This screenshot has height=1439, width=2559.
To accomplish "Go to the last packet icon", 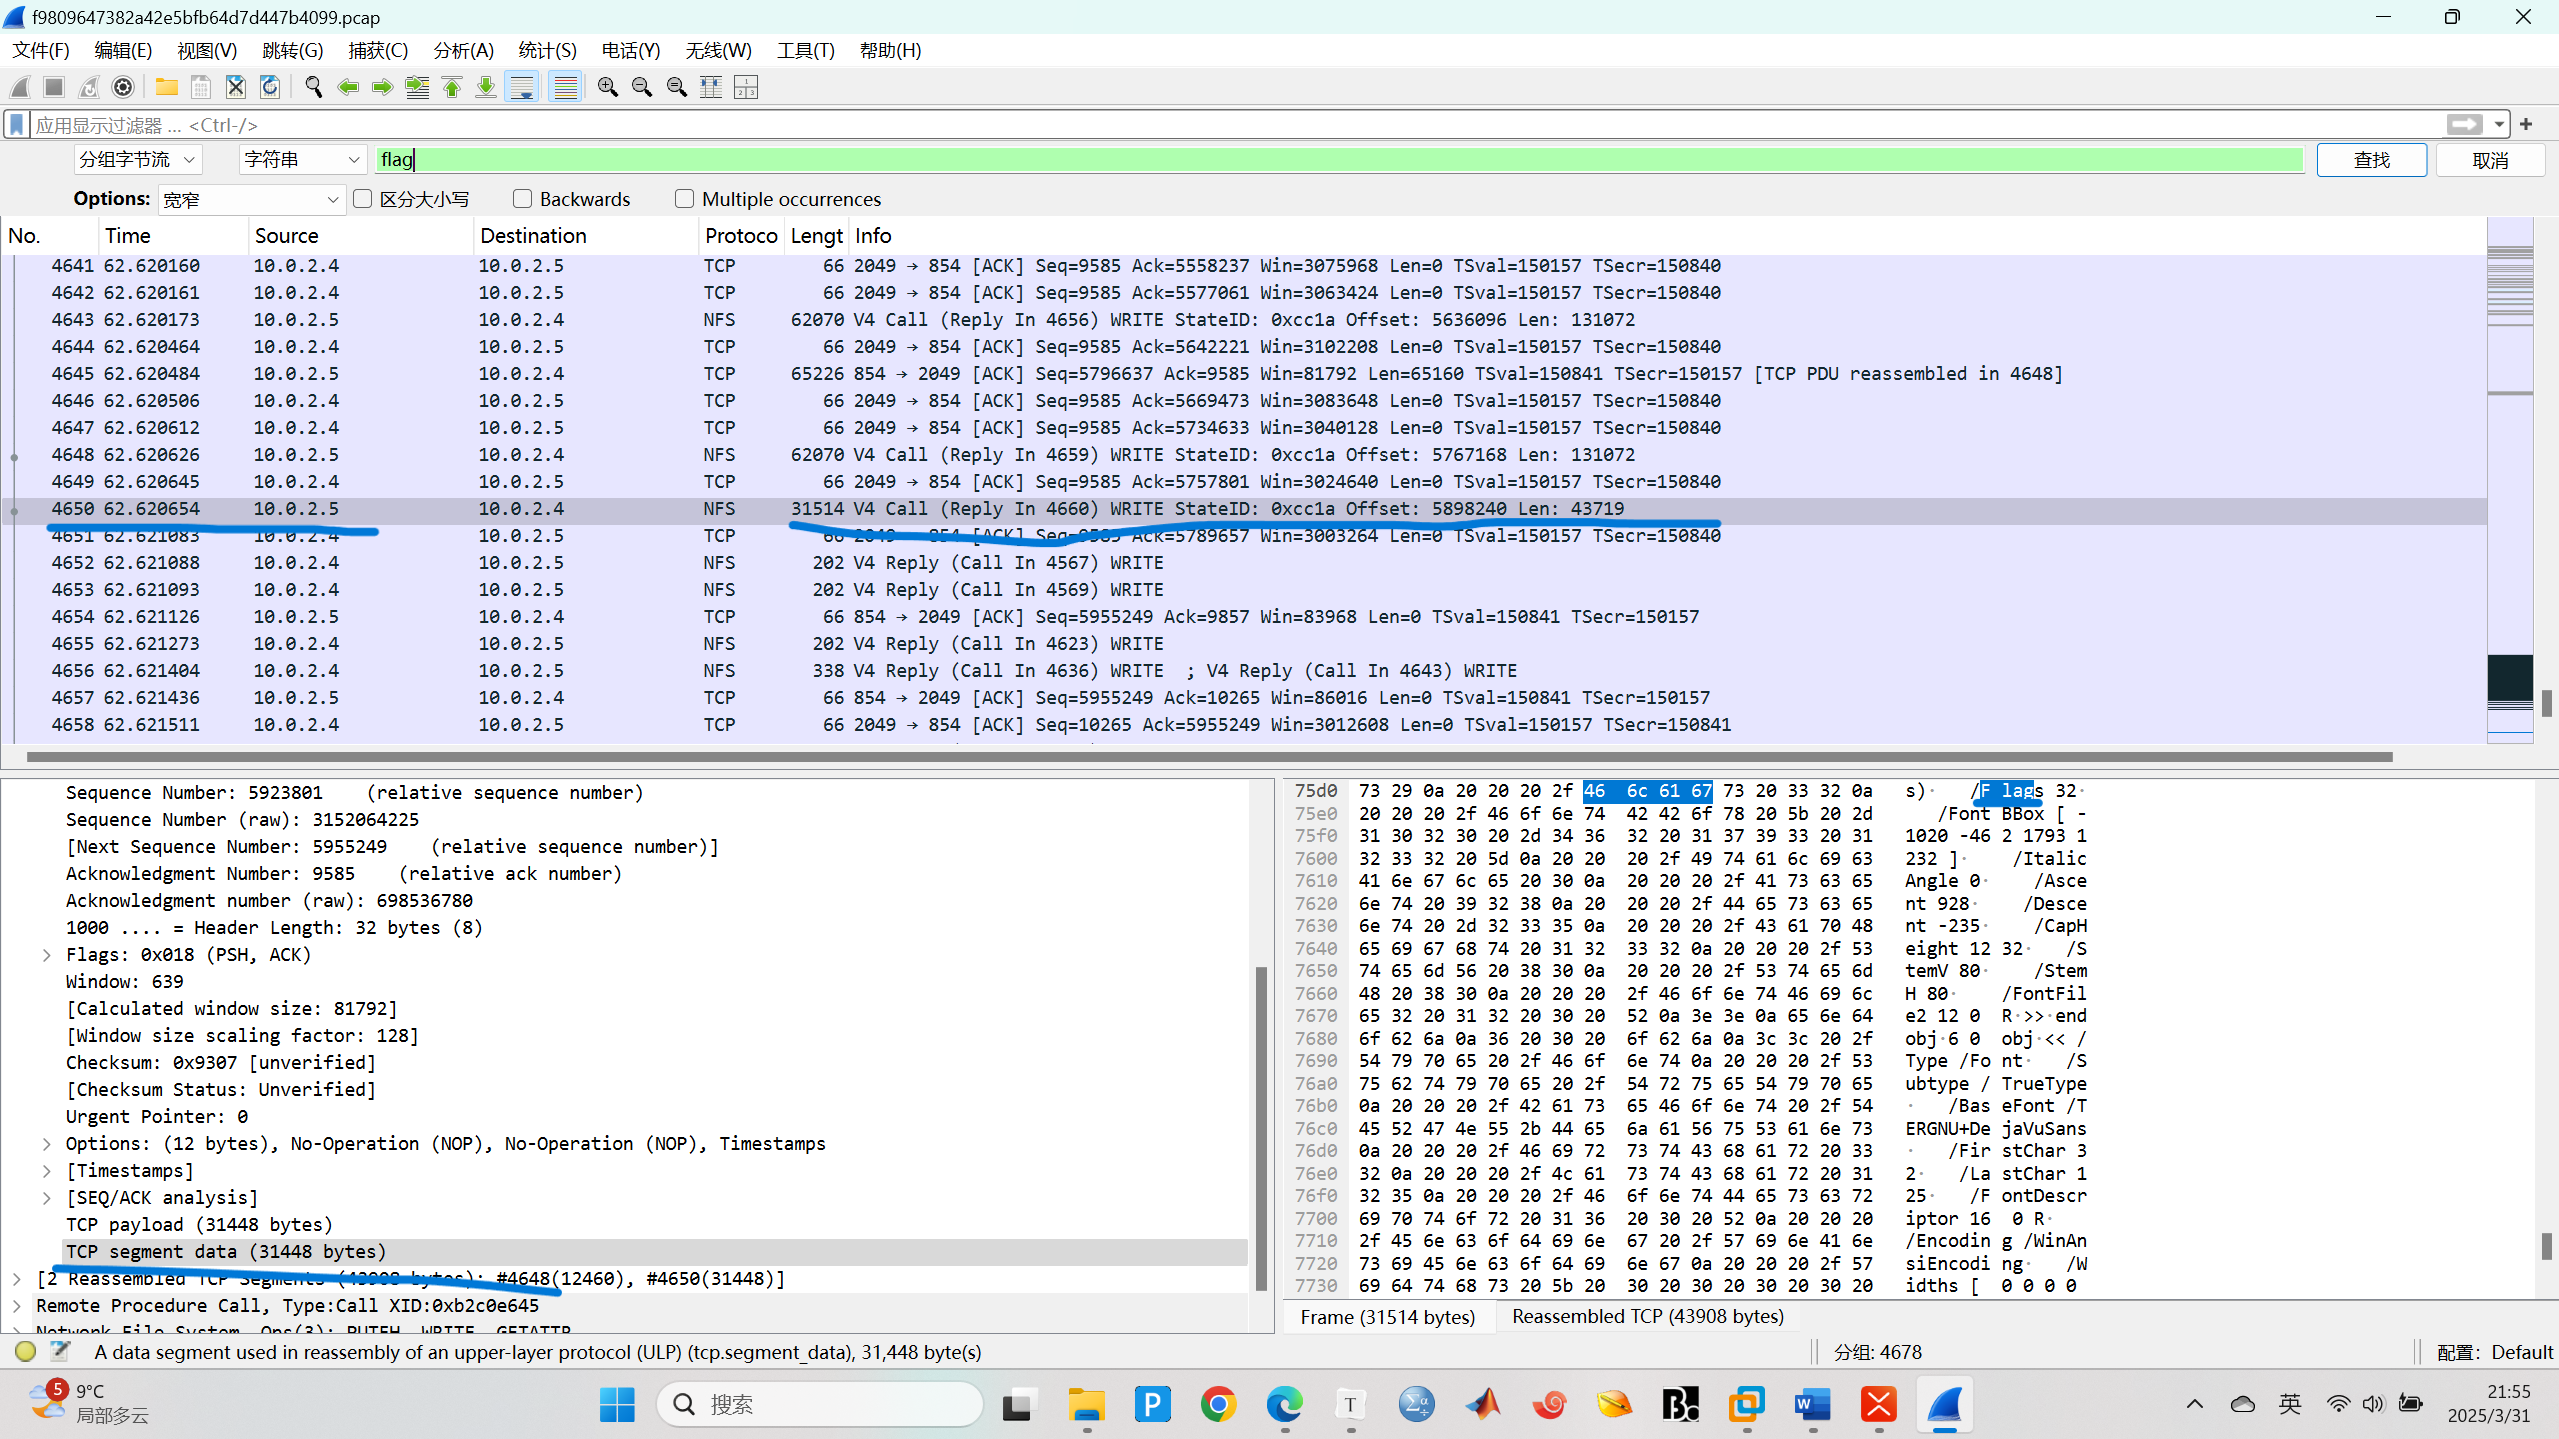I will (486, 88).
